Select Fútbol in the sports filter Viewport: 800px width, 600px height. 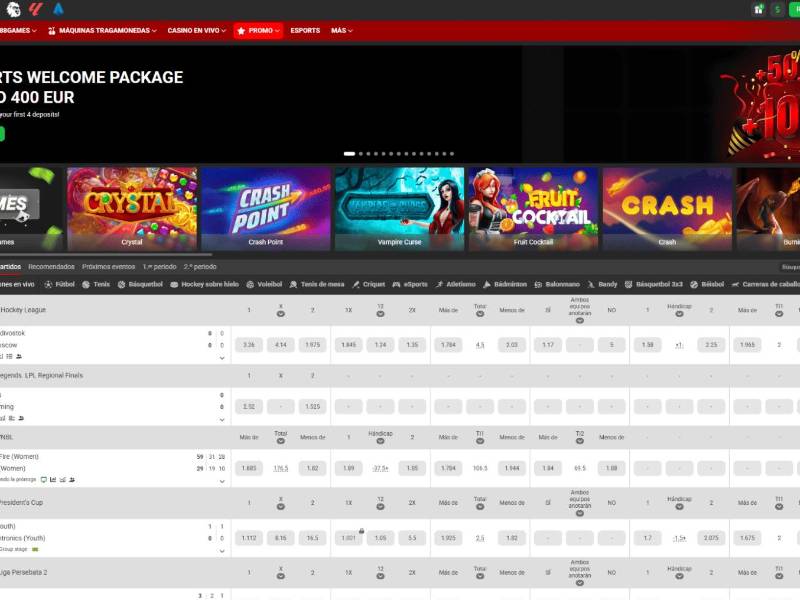click(60, 285)
